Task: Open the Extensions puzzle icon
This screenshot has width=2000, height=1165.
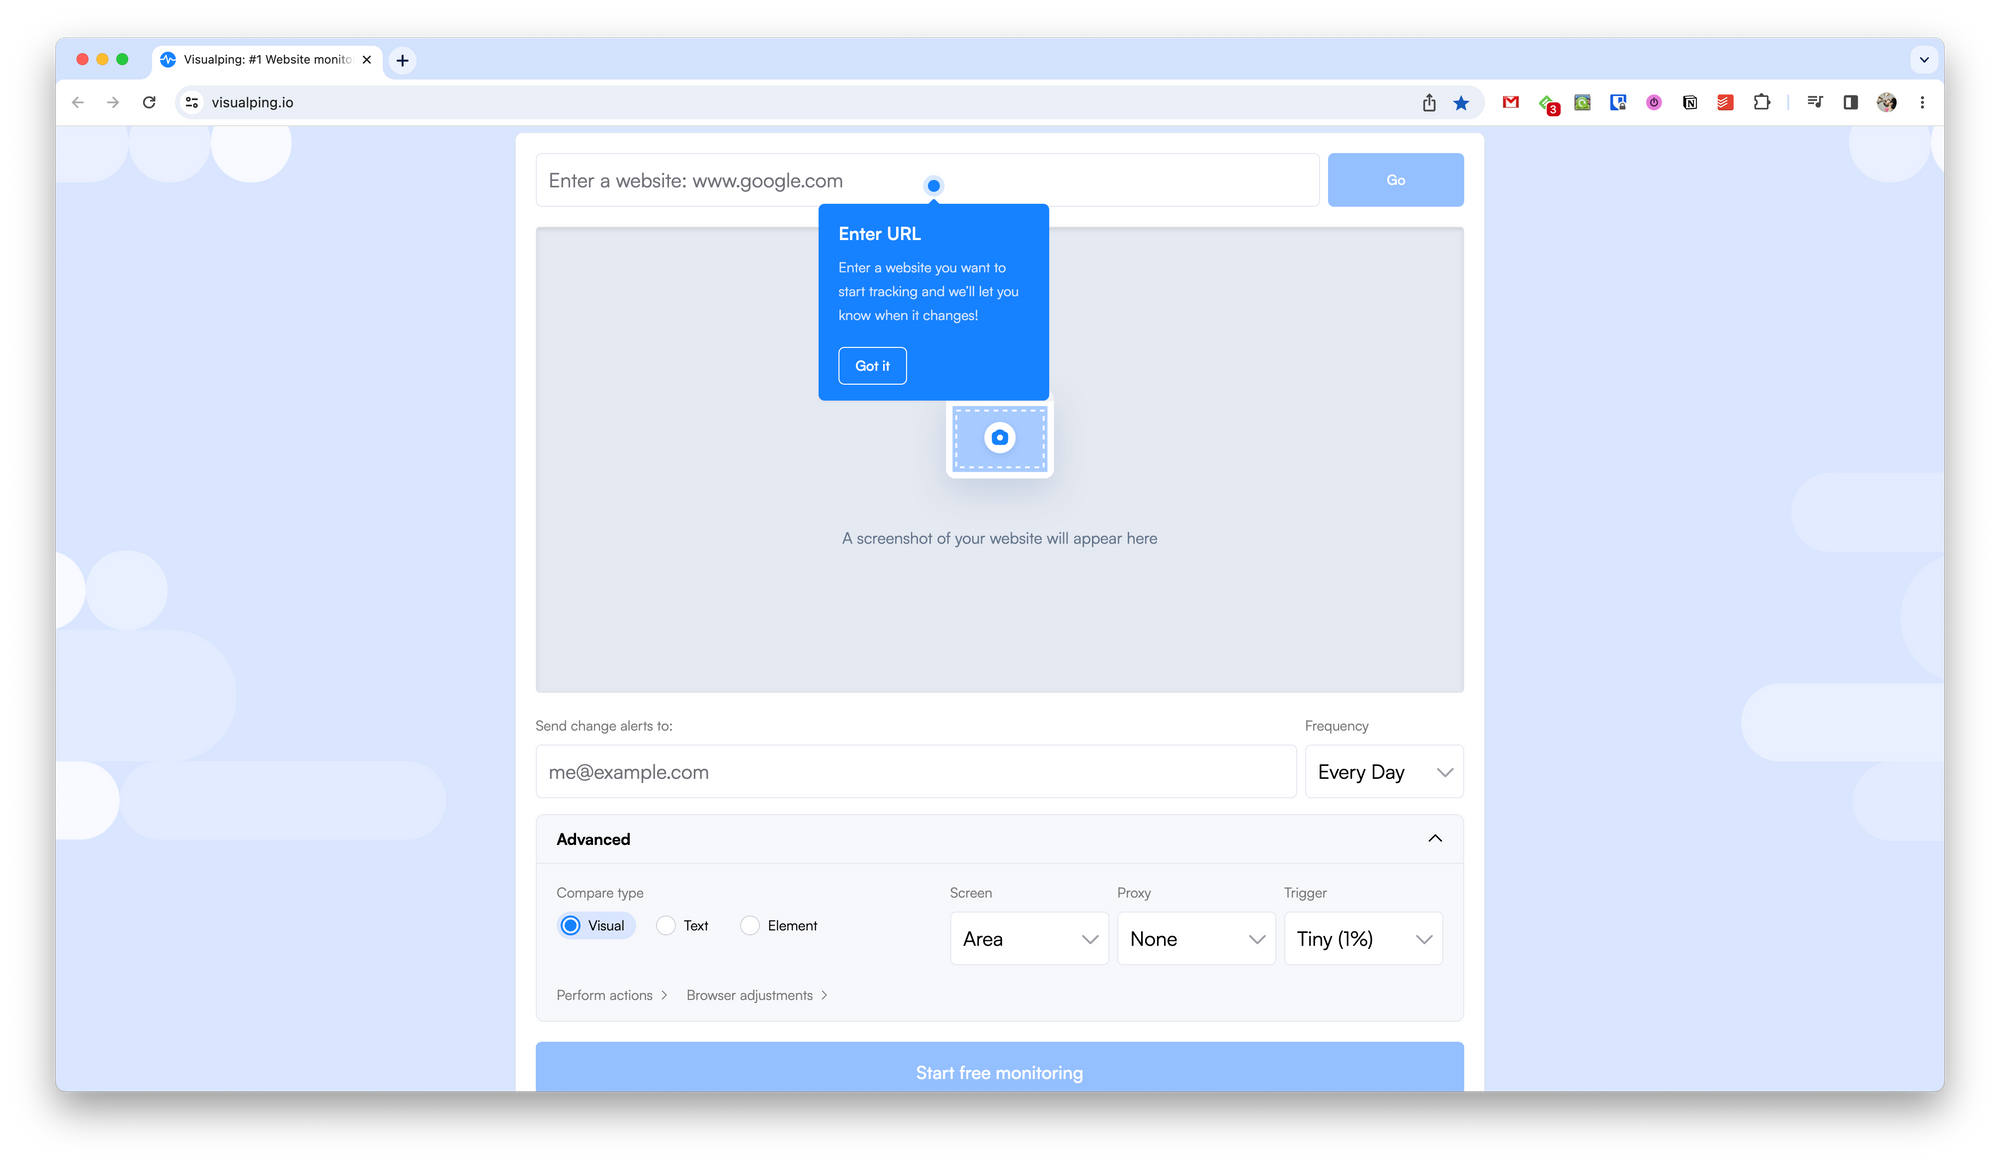Action: [1761, 102]
